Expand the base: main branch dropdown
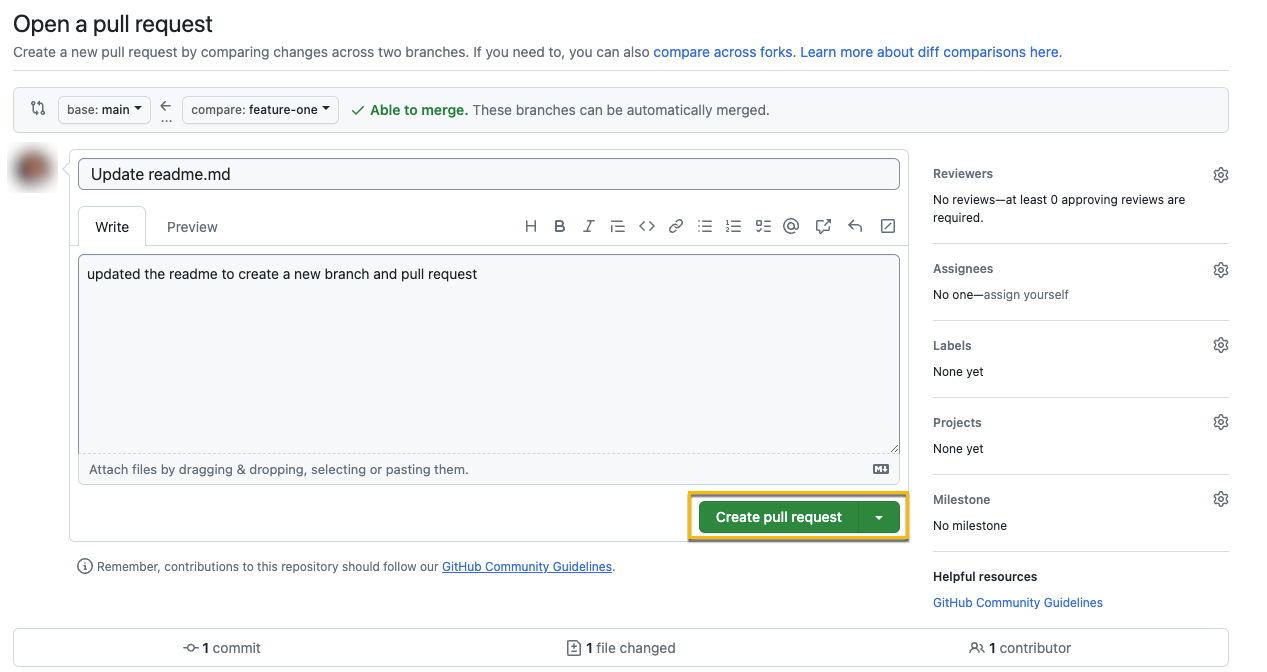The width and height of the screenshot is (1267, 672). pyautogui.click(x=104, y=110)
